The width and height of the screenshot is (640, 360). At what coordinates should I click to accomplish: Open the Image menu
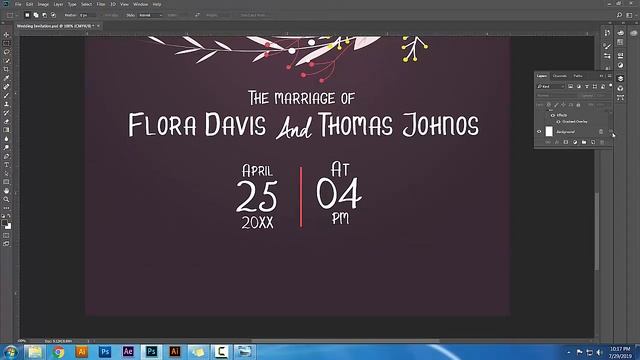(x=43, y=4)
